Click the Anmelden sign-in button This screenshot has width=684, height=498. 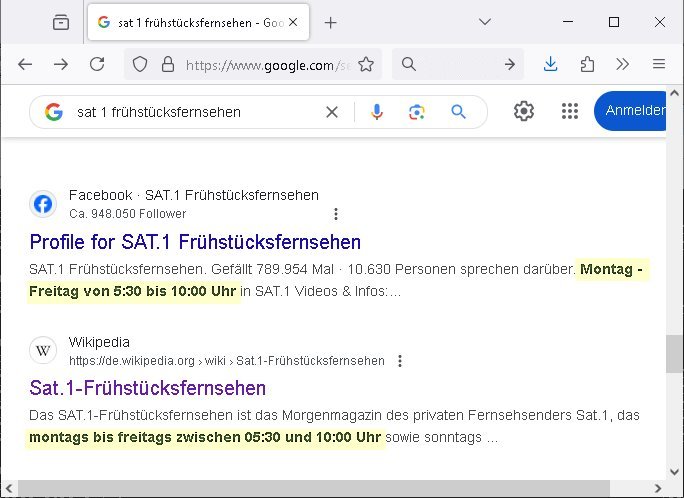coord(635,111)
